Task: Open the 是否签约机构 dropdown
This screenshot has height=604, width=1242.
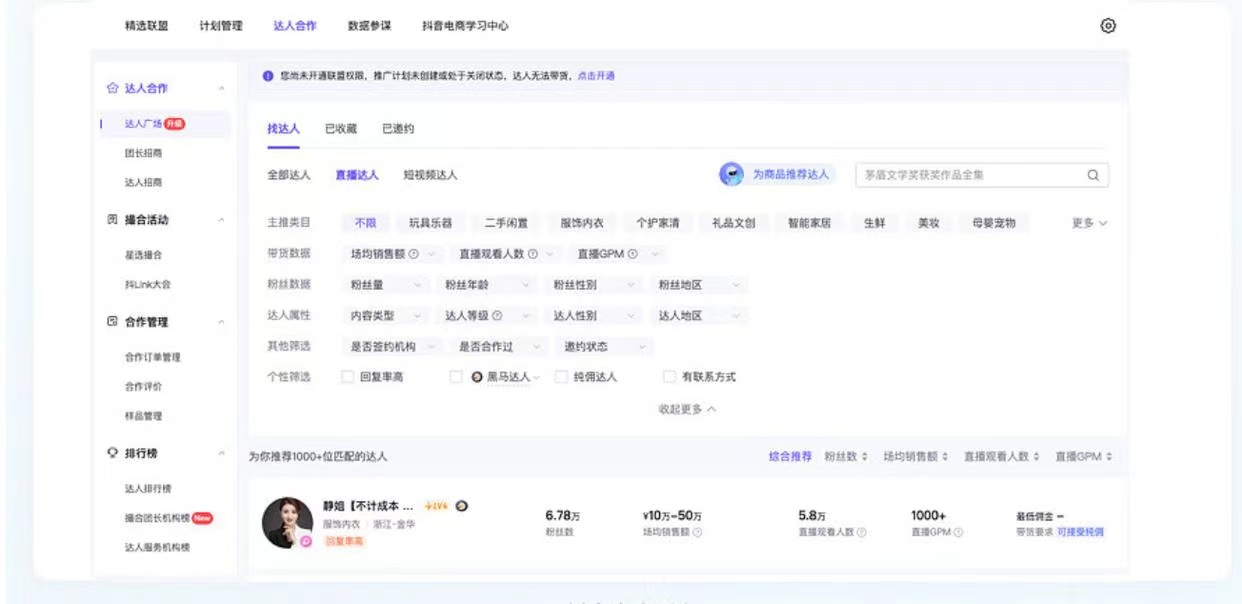Action: [x=392, y=347]
